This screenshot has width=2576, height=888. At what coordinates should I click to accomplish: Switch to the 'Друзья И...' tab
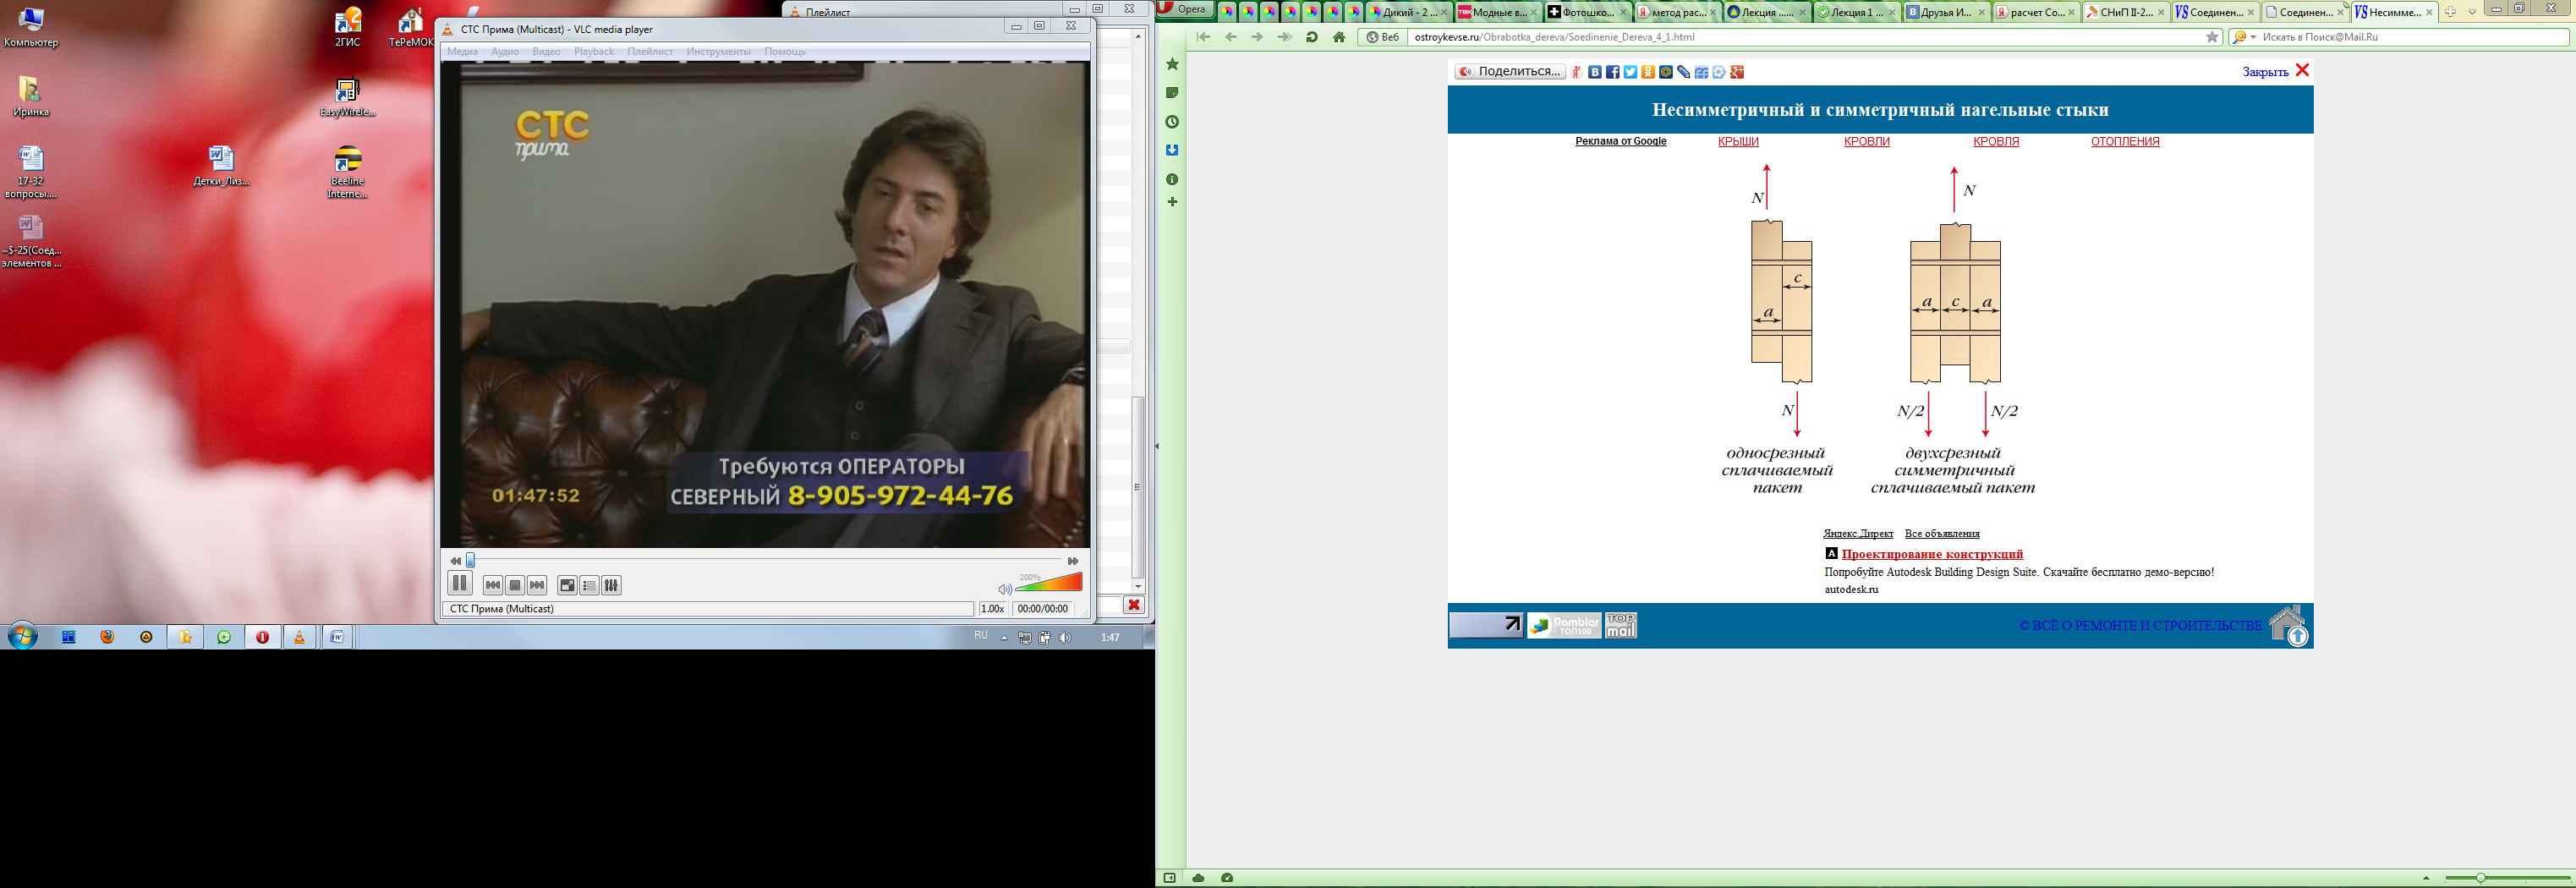tap(1945, 12)
